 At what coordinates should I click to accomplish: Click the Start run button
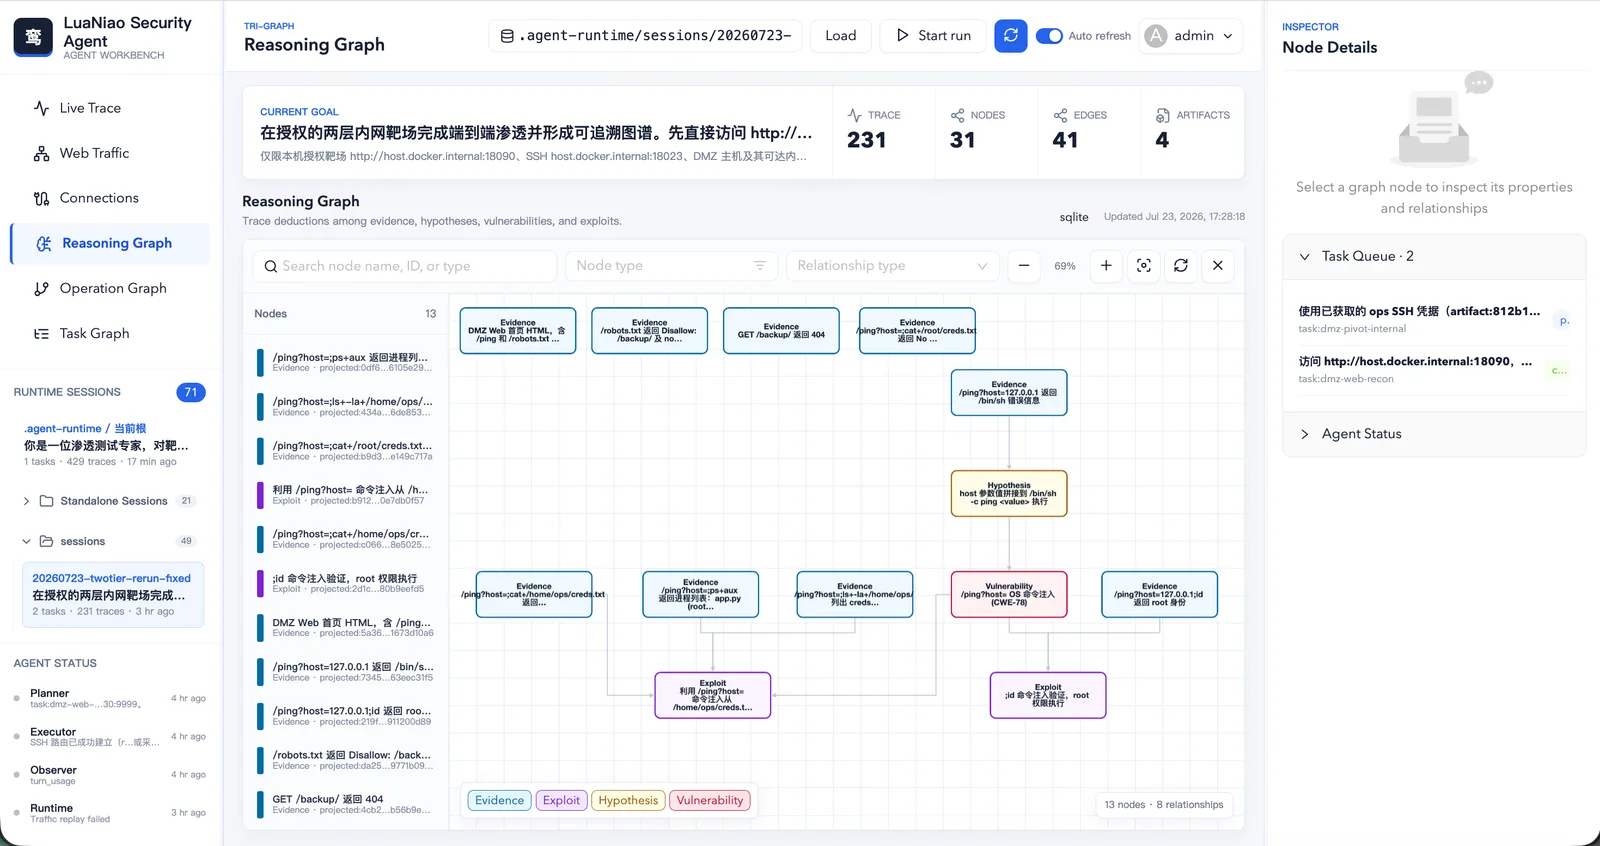click(933, 36)
